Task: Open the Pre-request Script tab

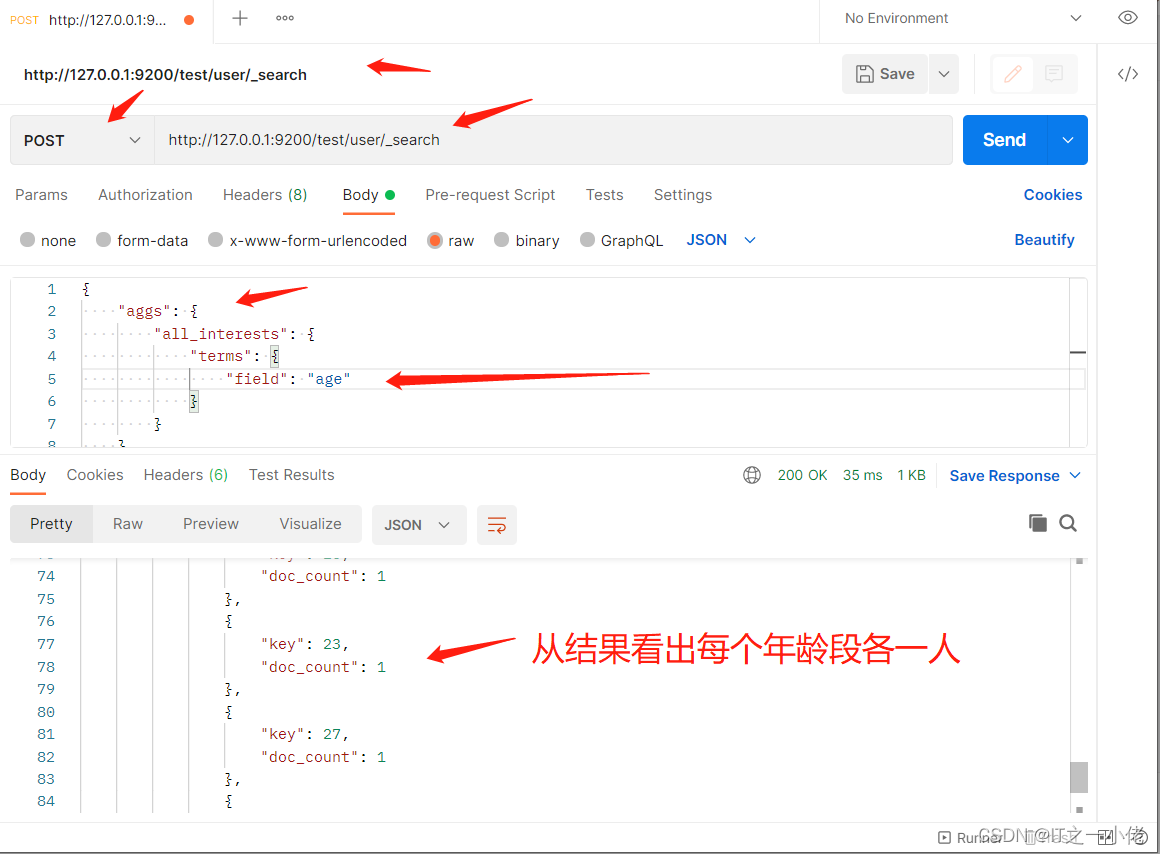Action: (490, 195)
